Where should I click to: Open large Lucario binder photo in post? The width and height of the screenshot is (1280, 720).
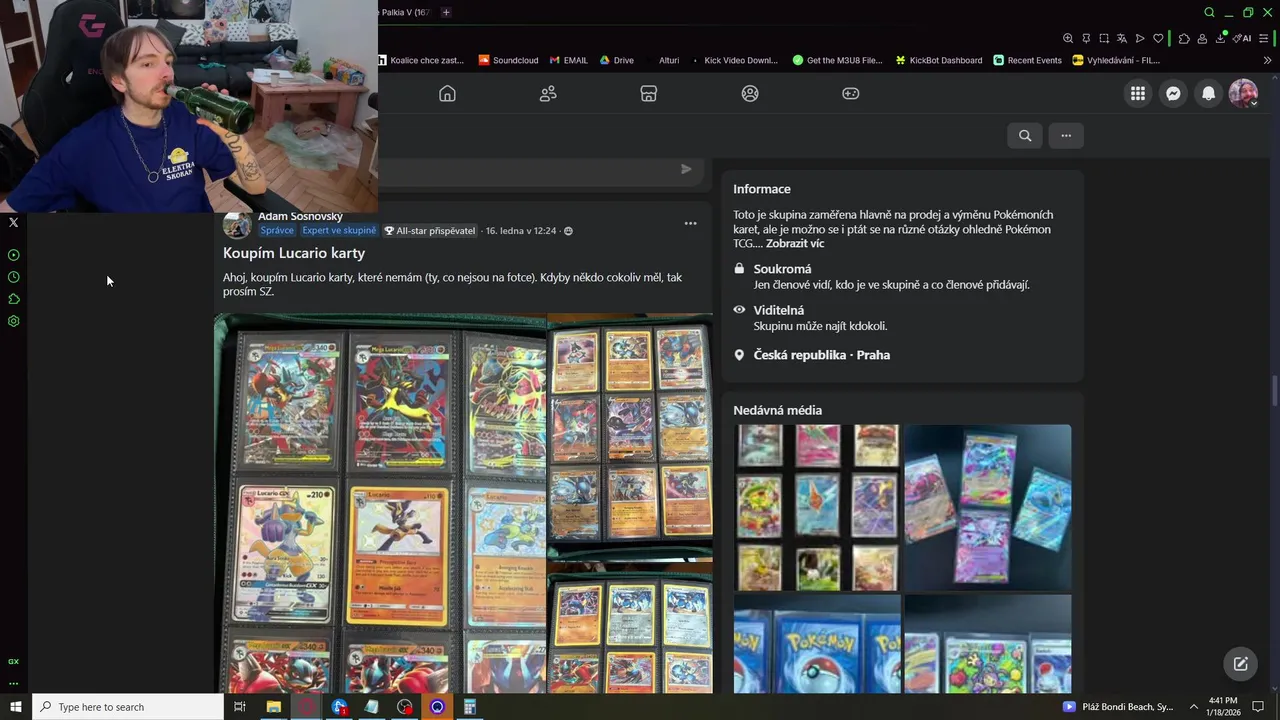click(380, 503)
